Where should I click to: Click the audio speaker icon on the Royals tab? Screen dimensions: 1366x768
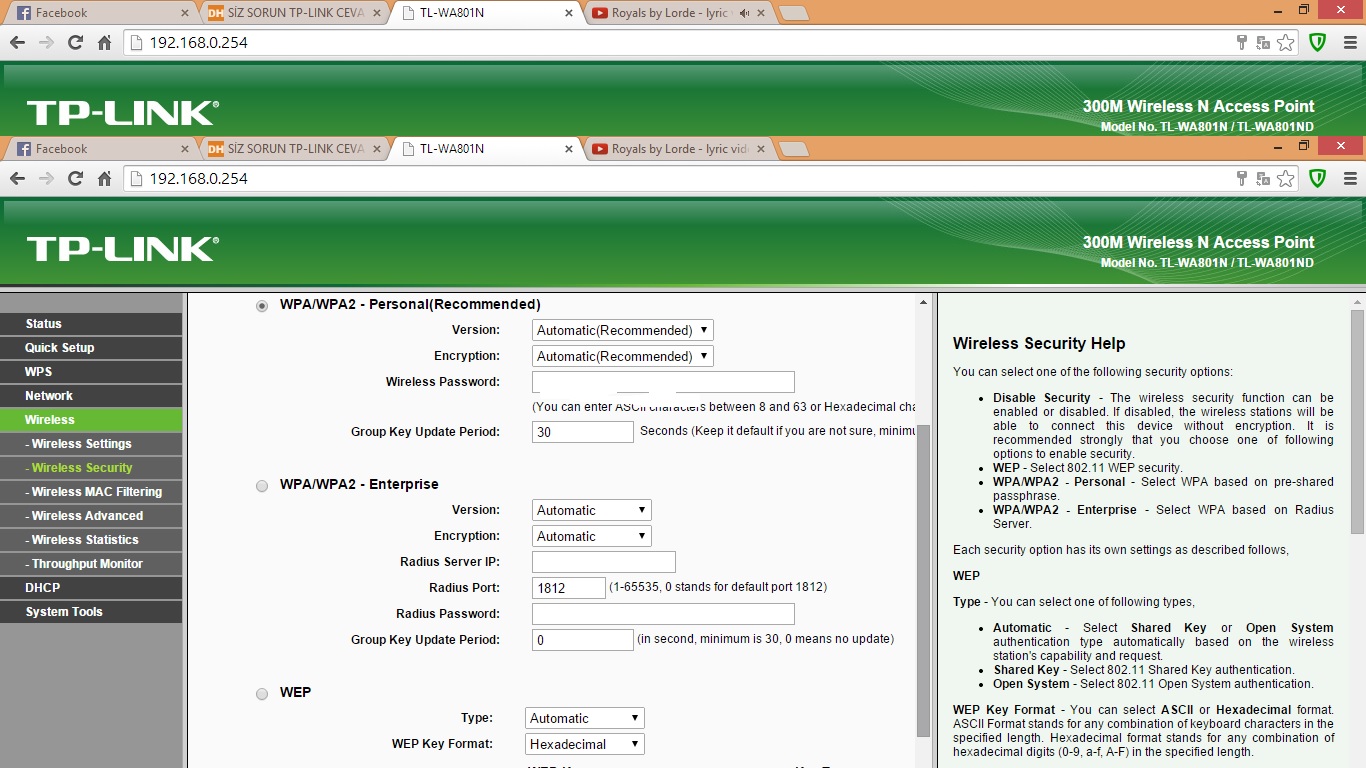[x=744, y=13]
